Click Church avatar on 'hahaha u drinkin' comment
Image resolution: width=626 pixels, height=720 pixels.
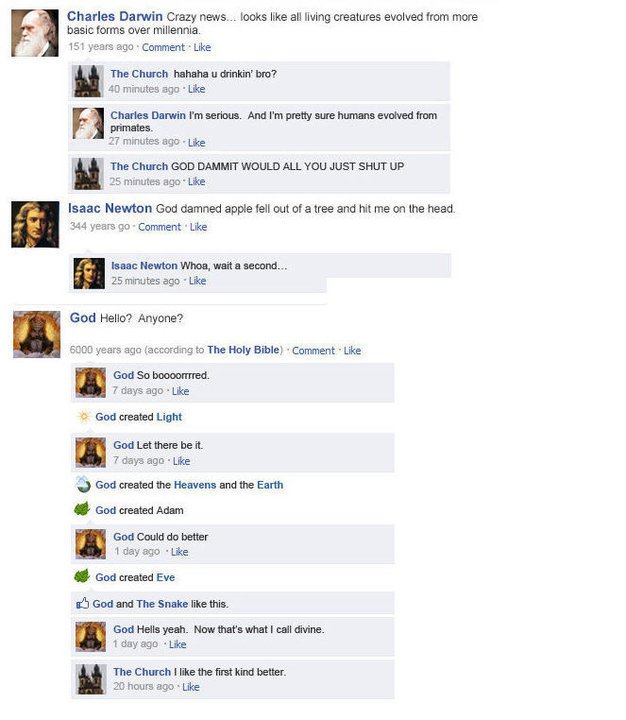[x=88, y=81]
